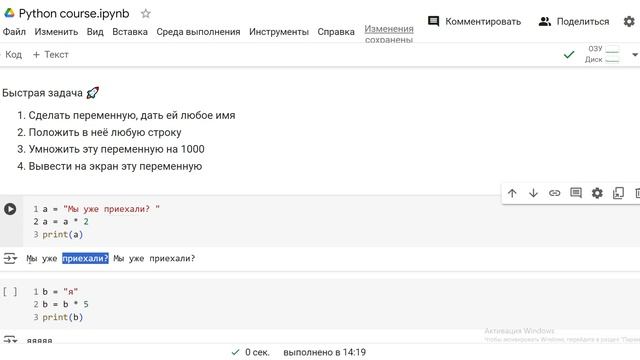
Task: Open the connection options dropdown arrow
Action: pos(635,55)
